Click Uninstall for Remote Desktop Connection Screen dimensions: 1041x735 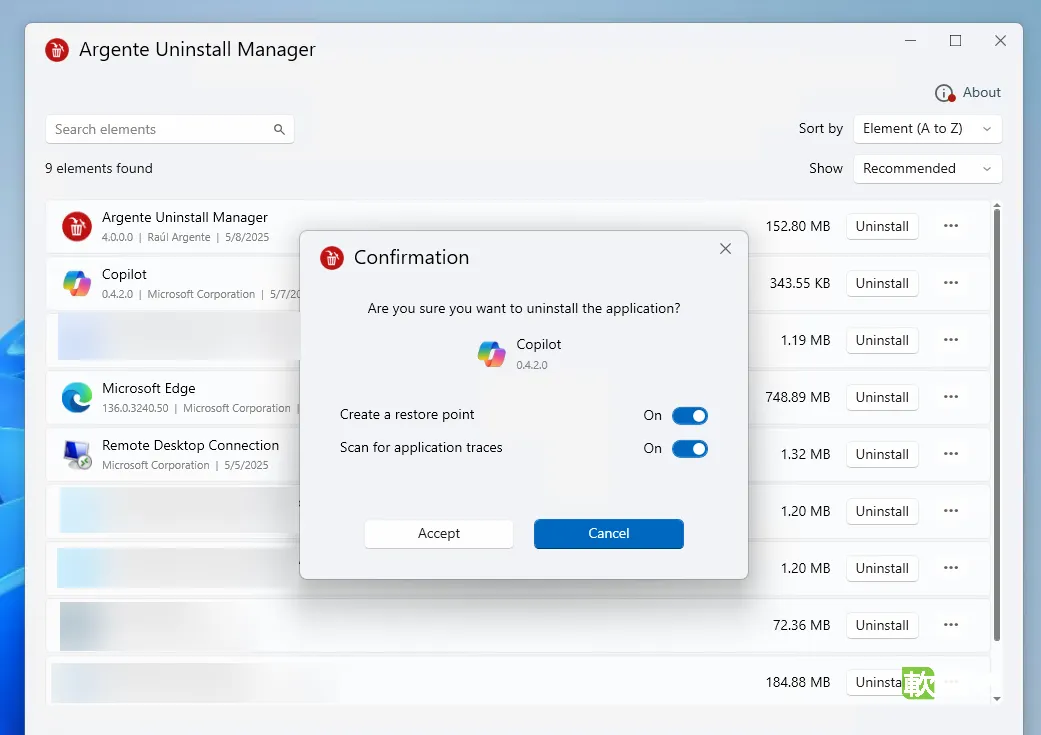(882, 455)
